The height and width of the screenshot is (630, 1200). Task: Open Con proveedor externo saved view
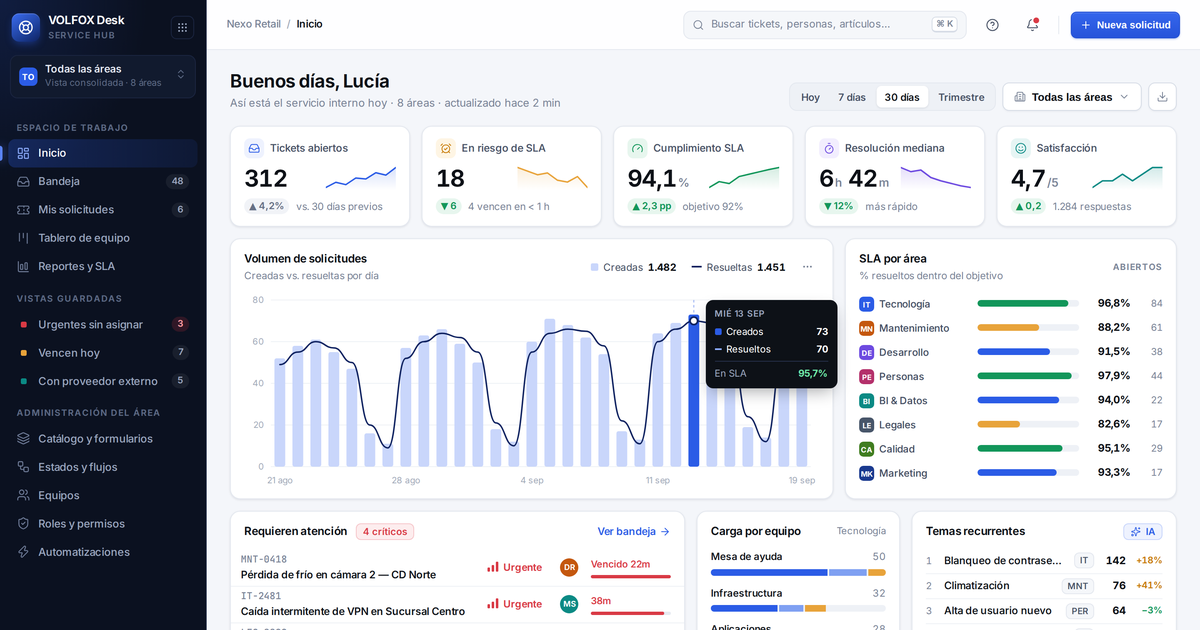103,381
